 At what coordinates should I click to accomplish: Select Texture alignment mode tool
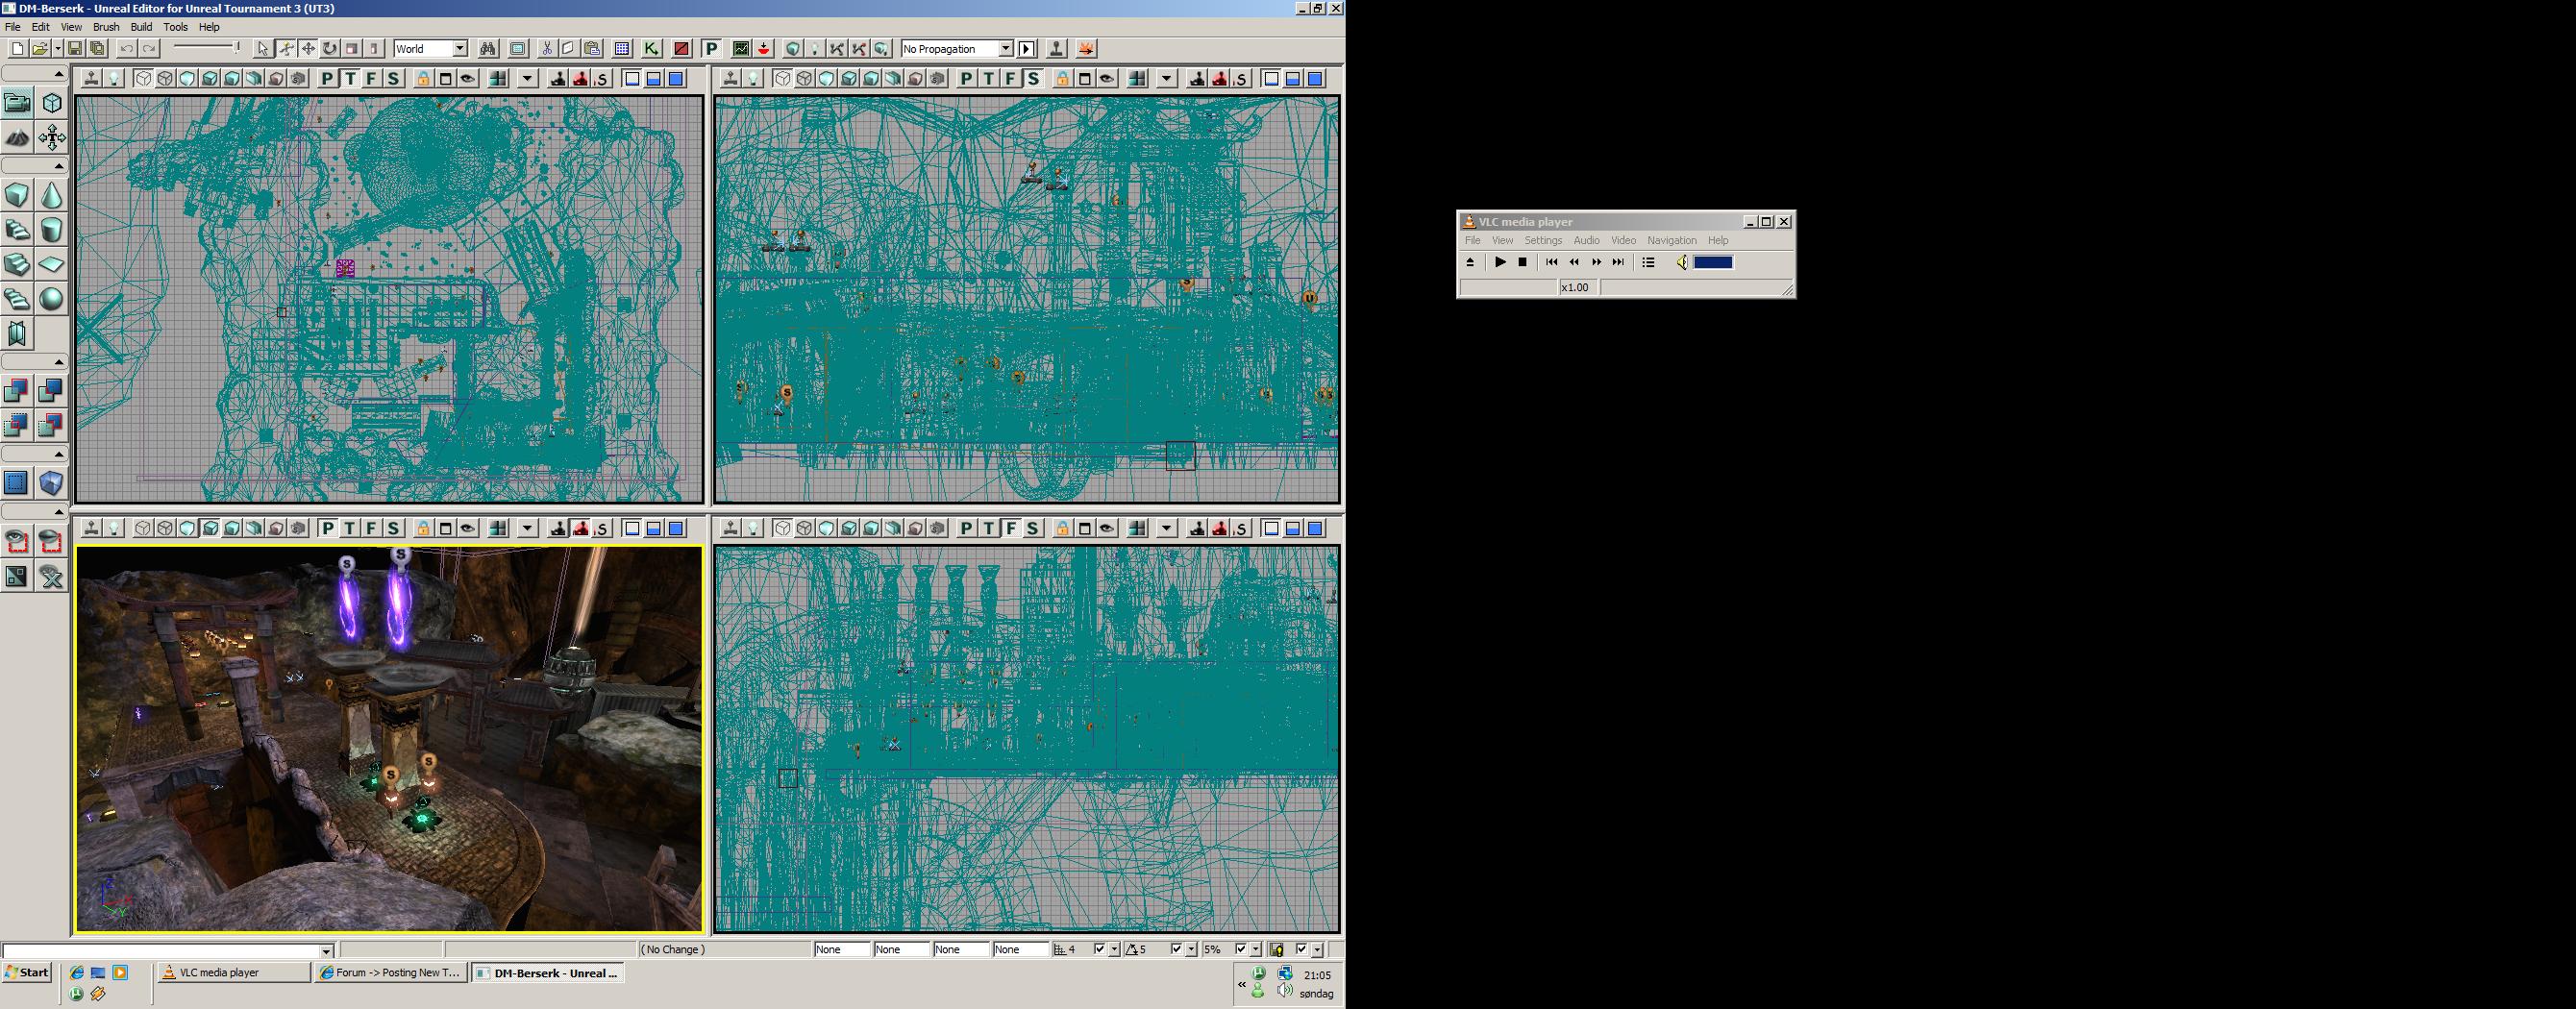tap(51, 137)
